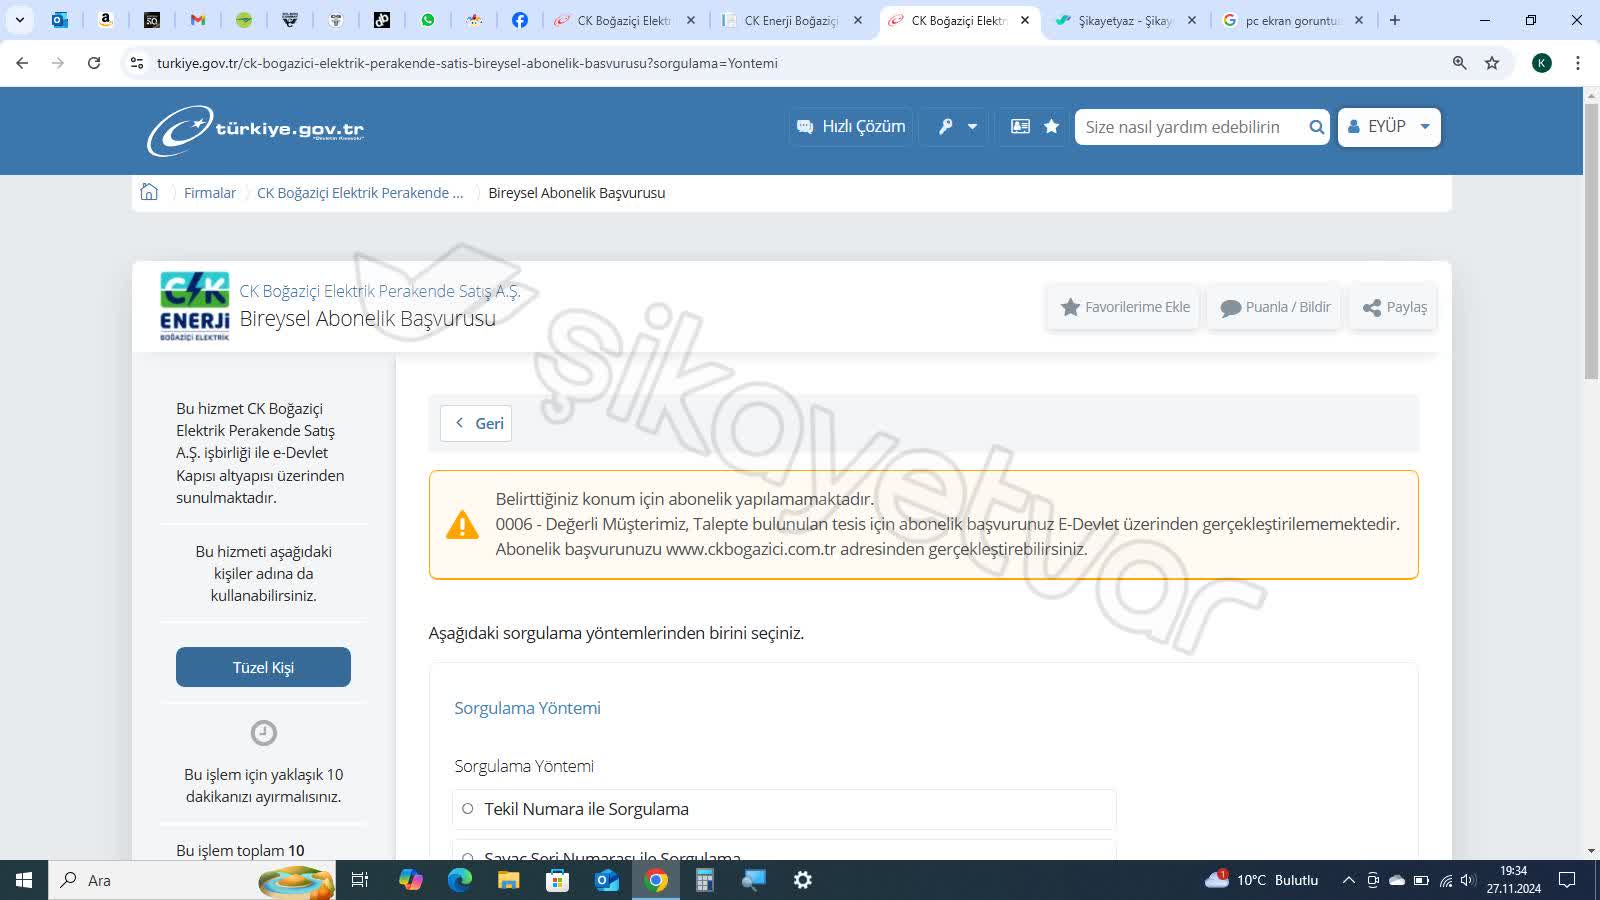Open Hızlı Çözüm with the chat icon
This screenshot has width=1600, height=900.
point(849,126)
